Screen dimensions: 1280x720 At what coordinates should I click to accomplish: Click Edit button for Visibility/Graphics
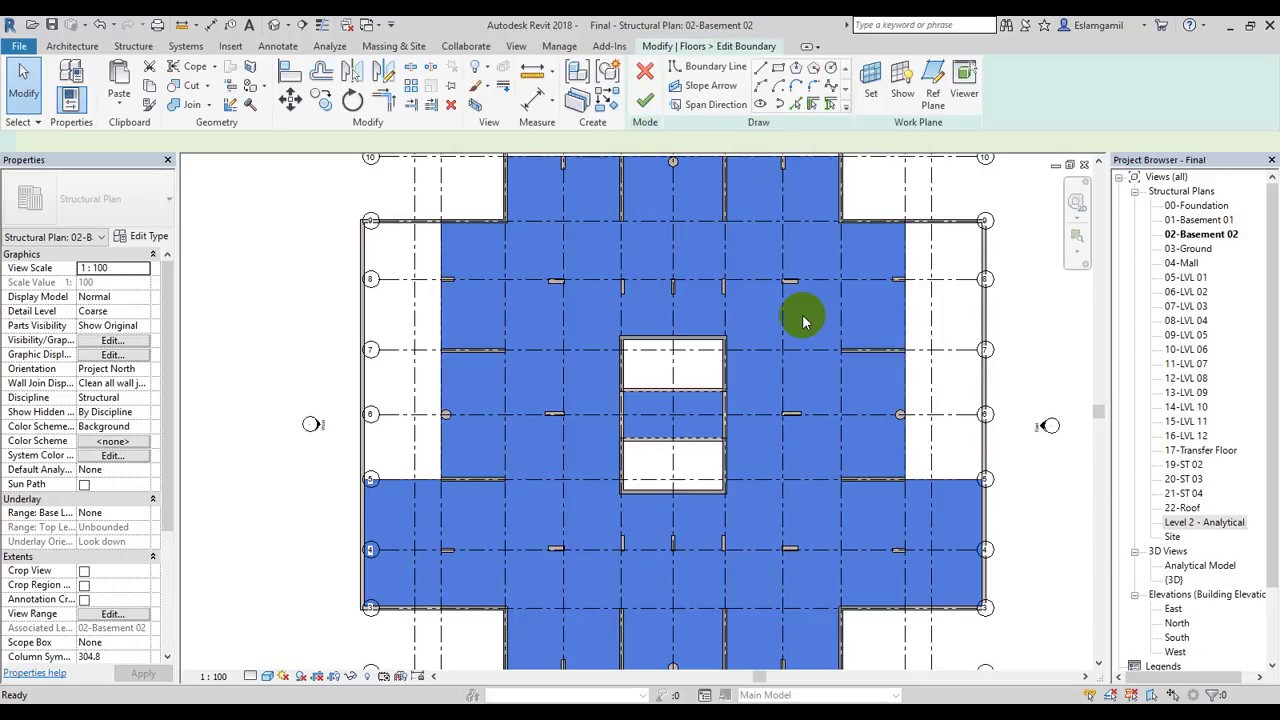(112, 340)
